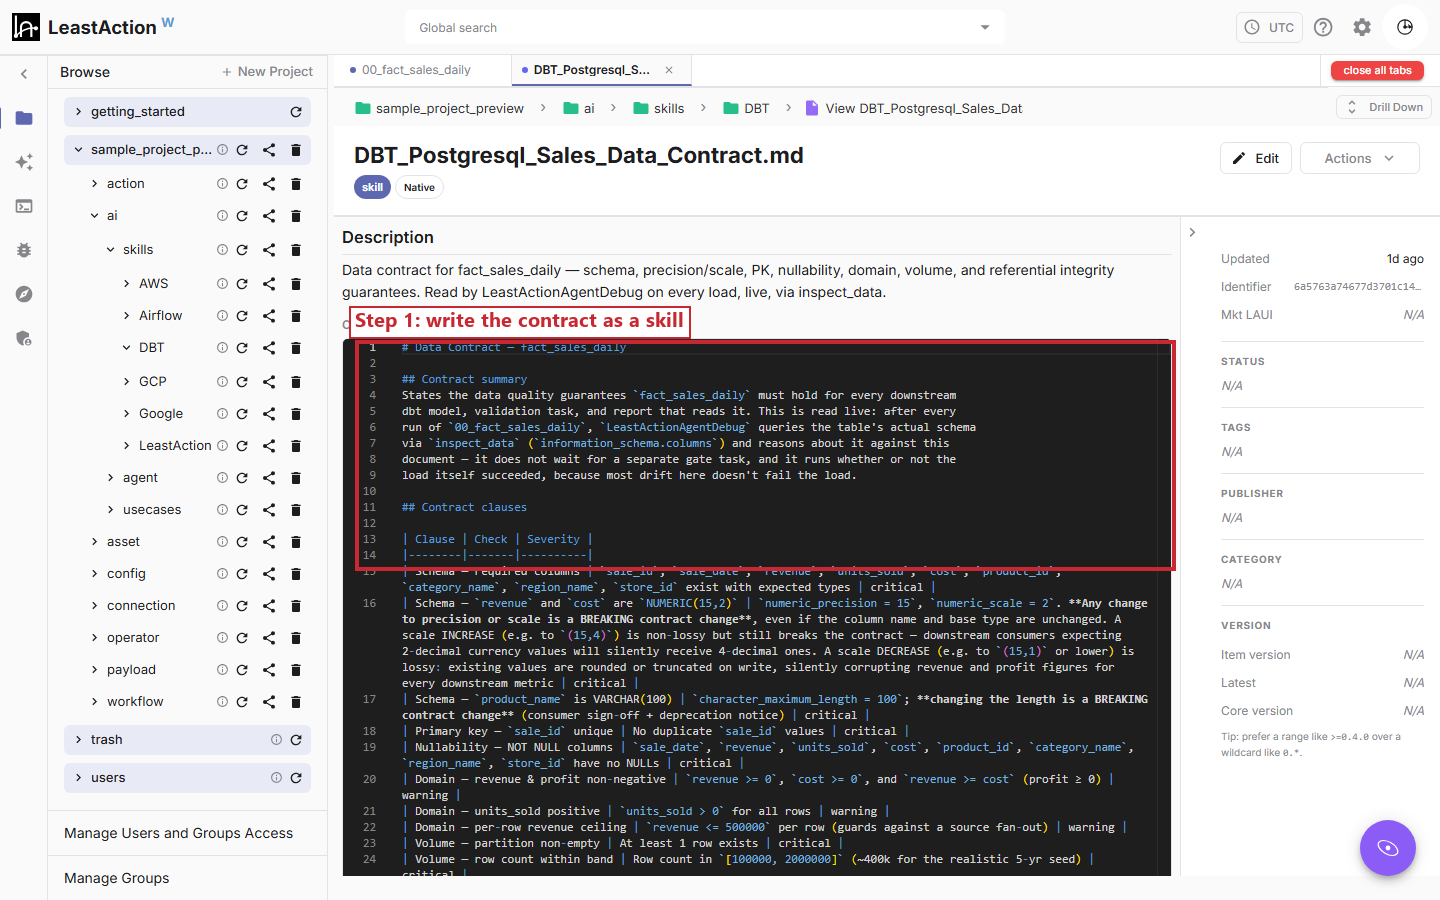Image resolution: width=1440 pixels, height=900 pixels.
Task: Click the Edit button
Action: (1256, 158)
